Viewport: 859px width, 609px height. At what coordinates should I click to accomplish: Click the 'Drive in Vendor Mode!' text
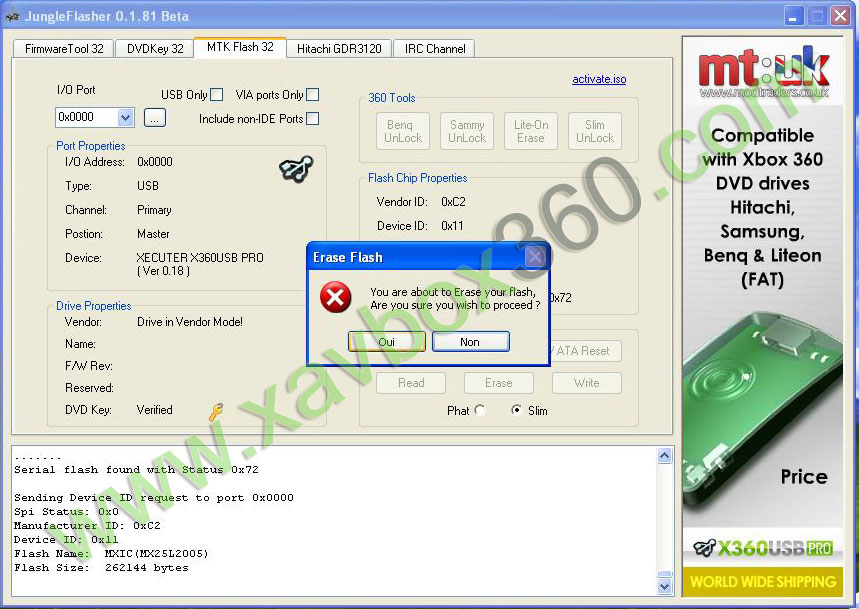tap(190, 322)
